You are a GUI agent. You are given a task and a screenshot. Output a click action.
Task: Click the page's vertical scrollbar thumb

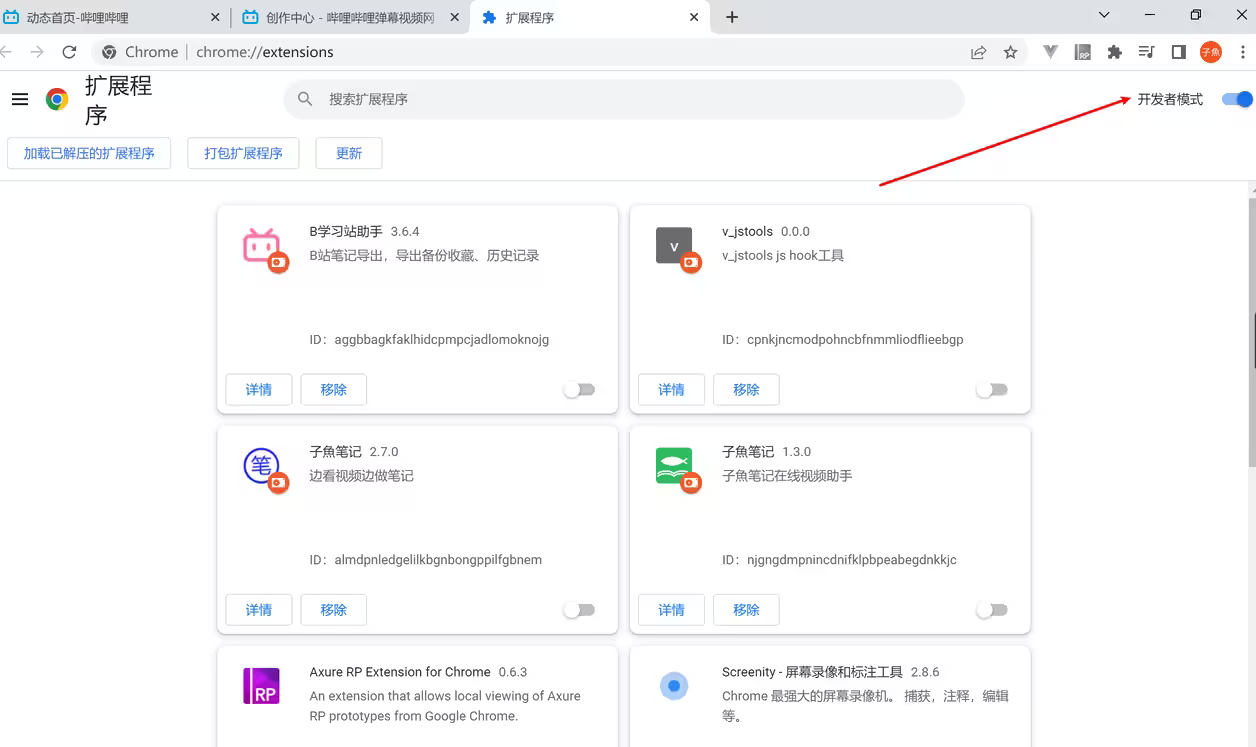(1250, 332)
